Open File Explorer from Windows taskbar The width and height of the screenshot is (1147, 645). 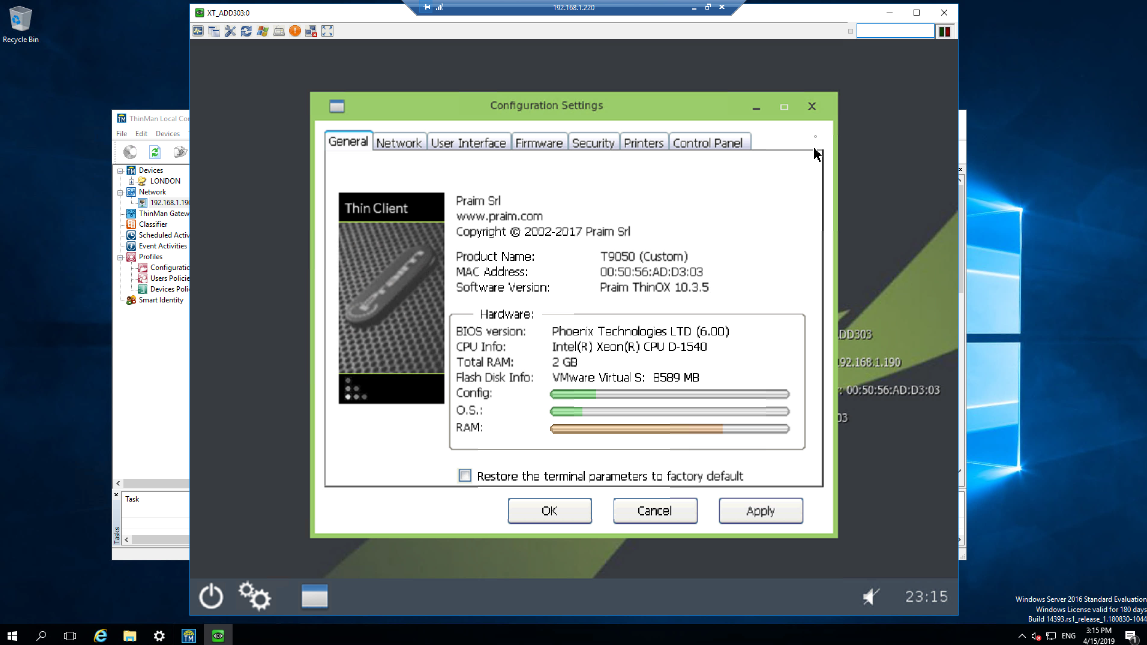click(x=129, y=635)
